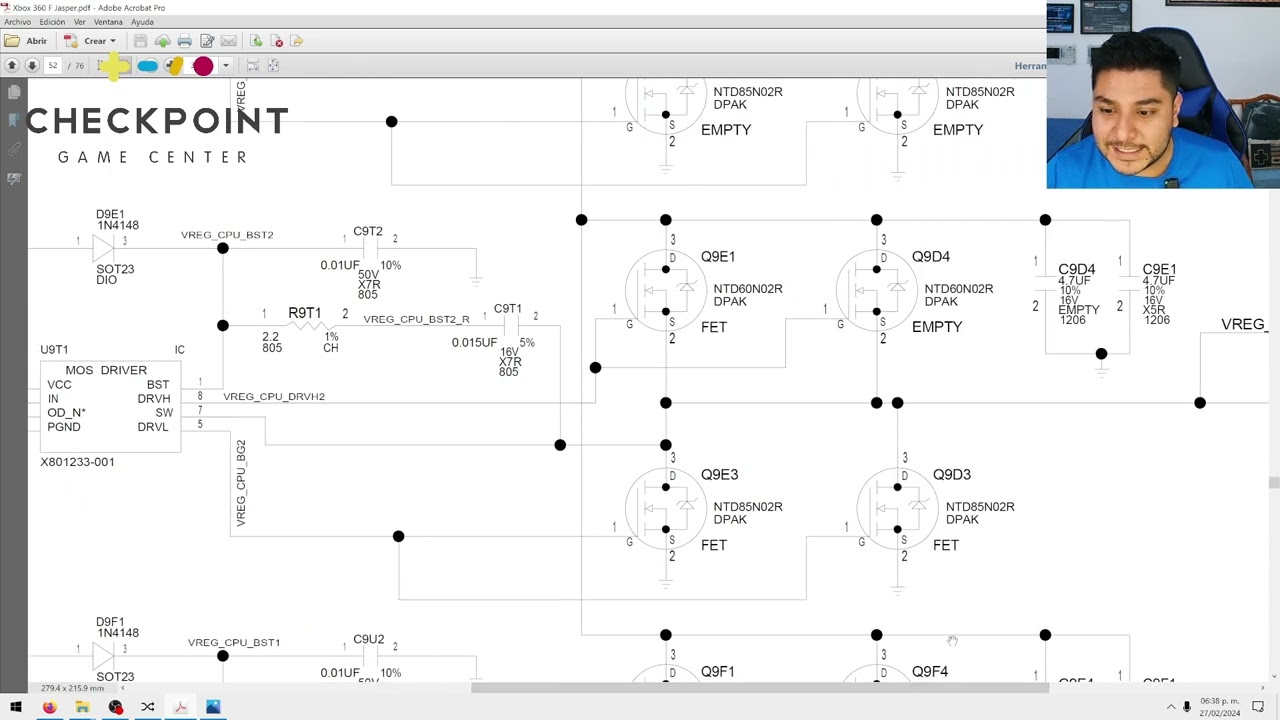Click the Adobe Acrobat taskbar icon
Screen dimensions: 1280x720
[180, 707]
